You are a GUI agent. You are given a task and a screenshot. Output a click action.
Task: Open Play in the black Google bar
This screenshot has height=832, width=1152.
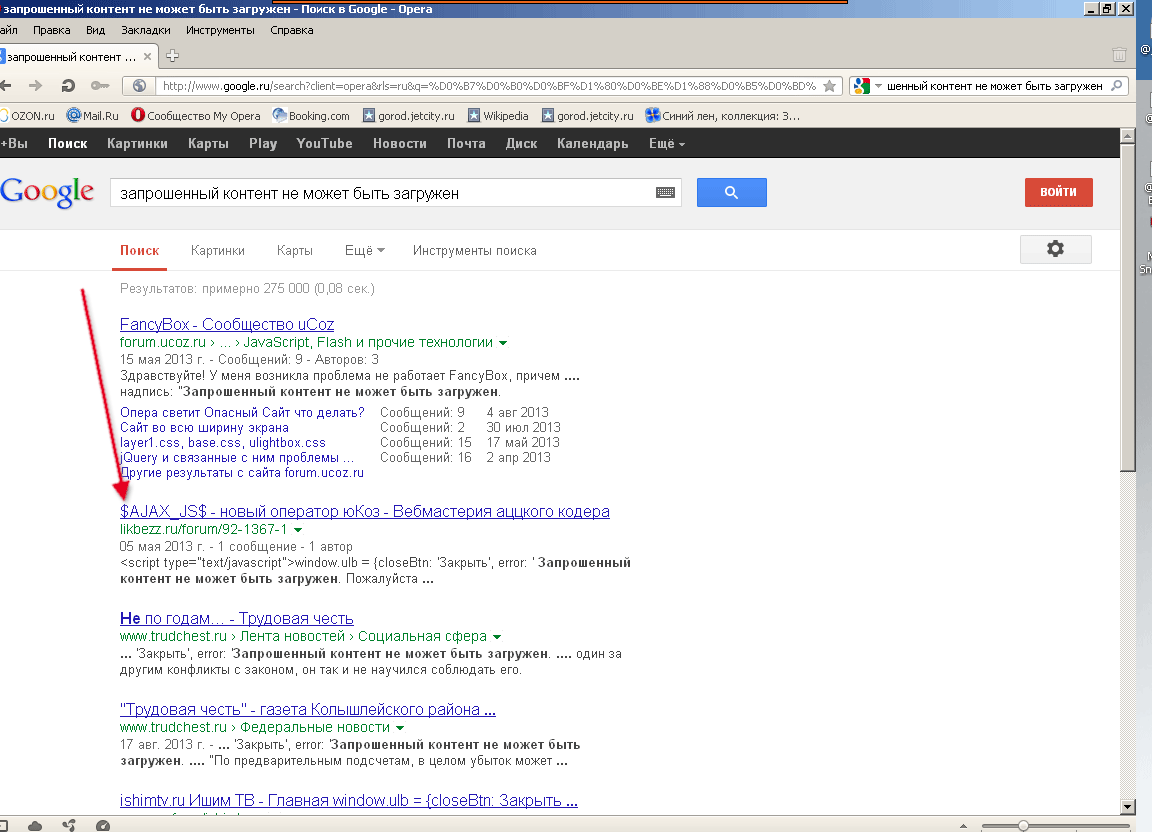click(x=263, y=143)
